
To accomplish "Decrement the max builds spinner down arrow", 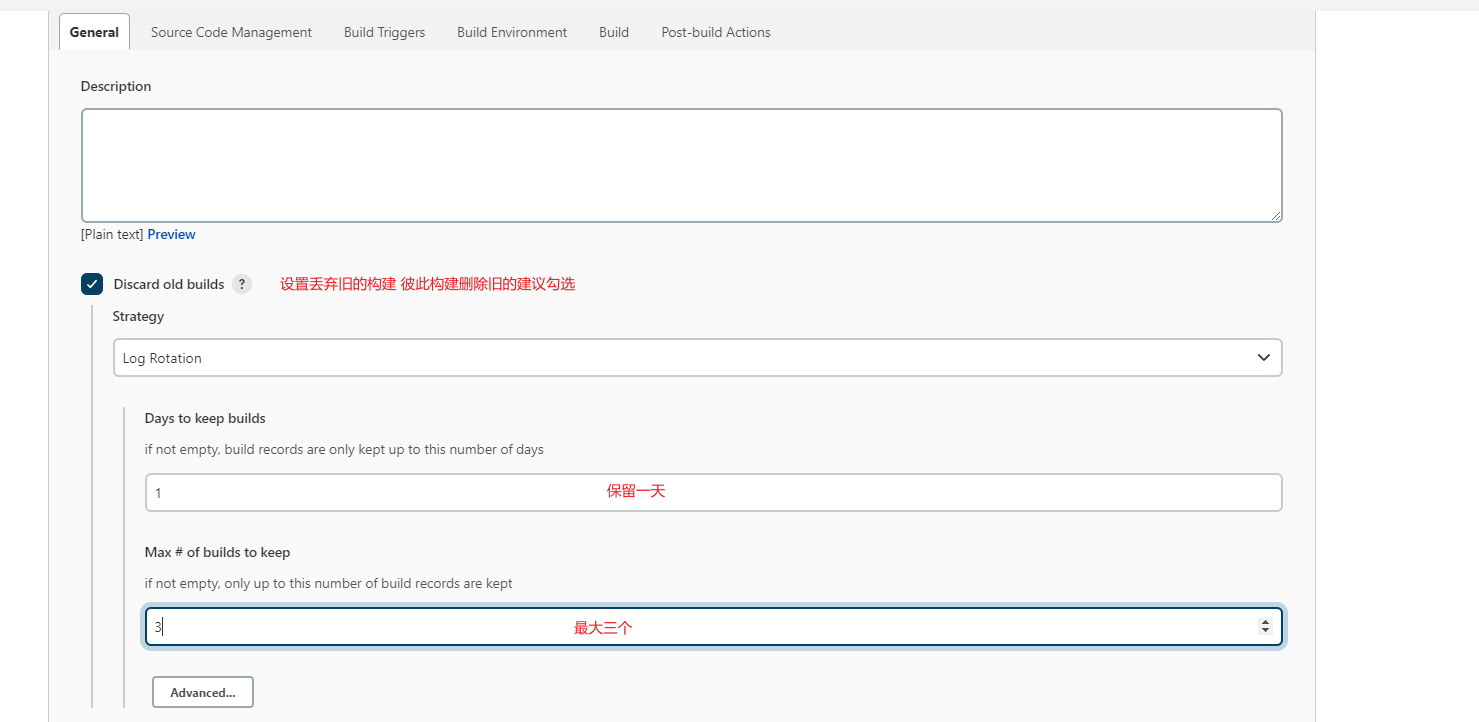I will 1265,631.
